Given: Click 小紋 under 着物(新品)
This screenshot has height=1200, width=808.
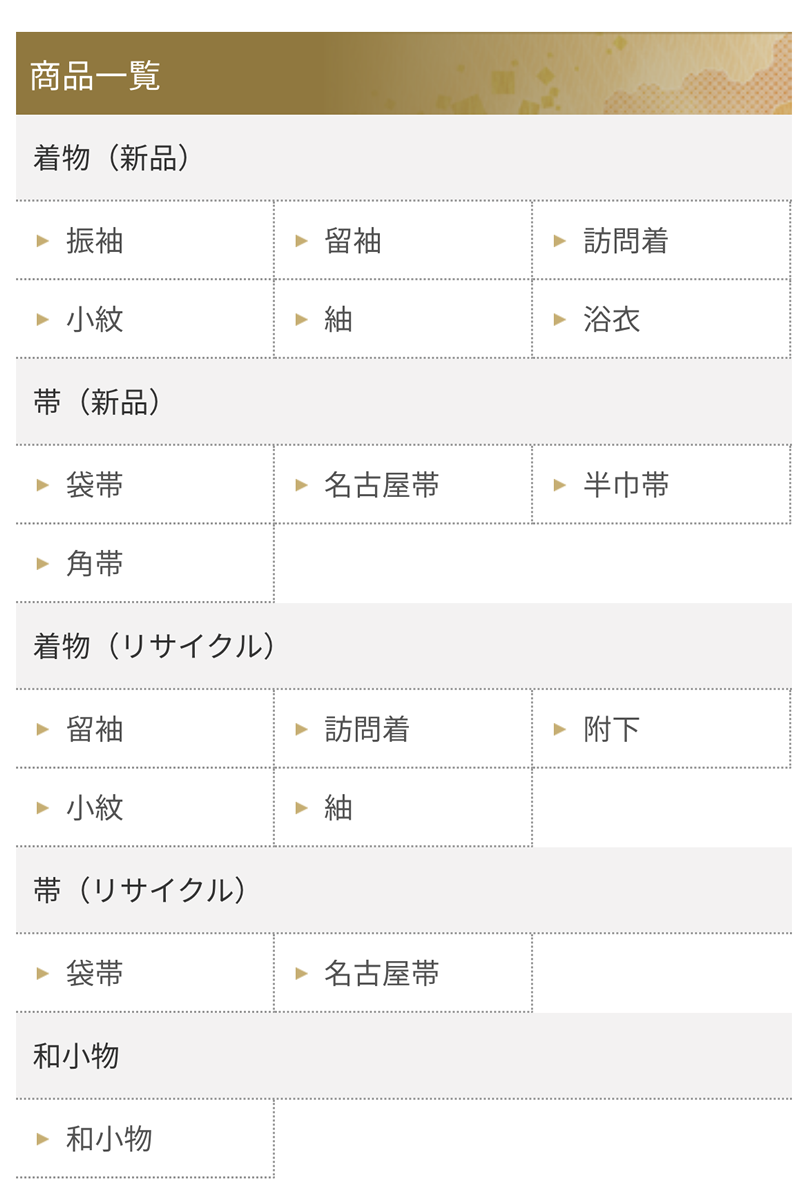Looking at the screenshot, I should coord(145,319).
